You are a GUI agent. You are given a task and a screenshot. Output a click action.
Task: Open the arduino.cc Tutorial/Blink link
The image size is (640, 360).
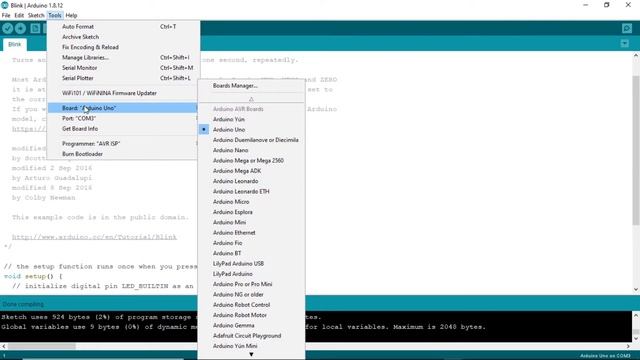coord(94,237)
